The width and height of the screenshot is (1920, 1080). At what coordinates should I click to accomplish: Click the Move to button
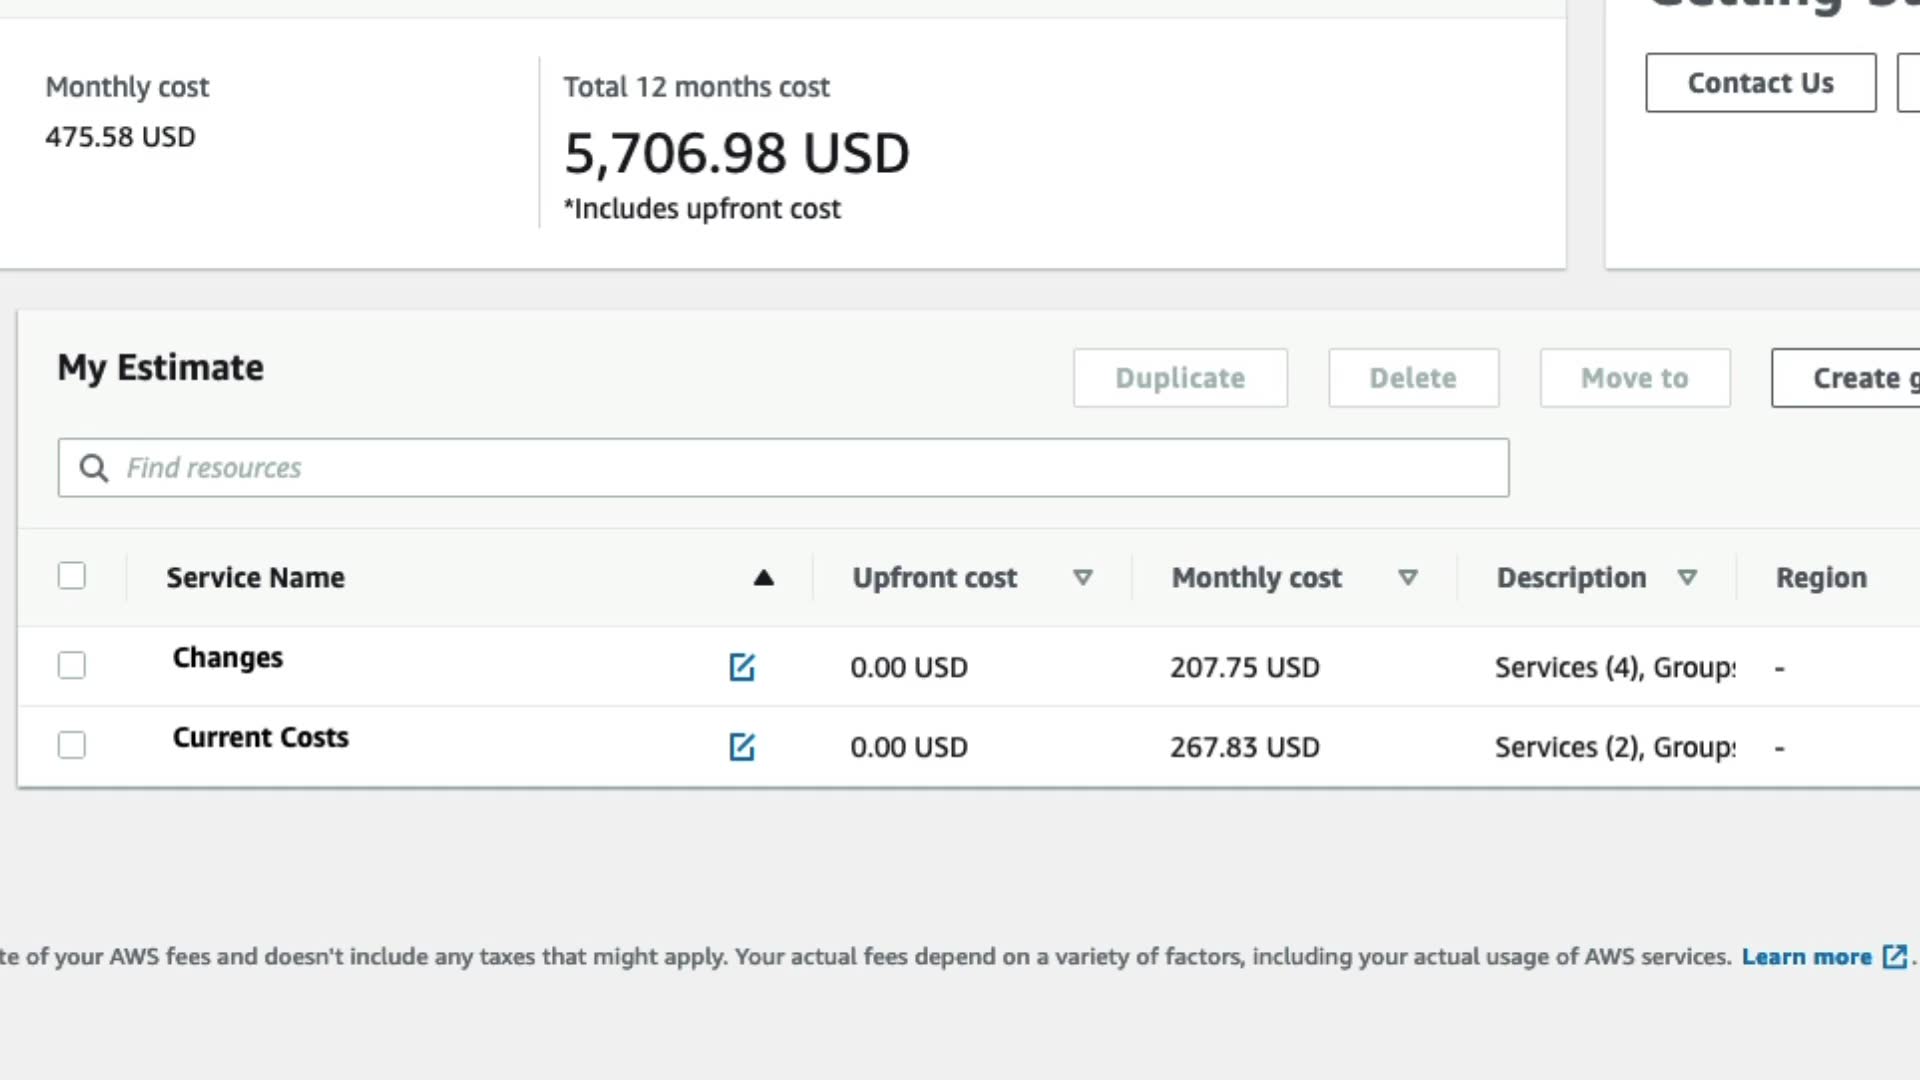pos(1634,378)
